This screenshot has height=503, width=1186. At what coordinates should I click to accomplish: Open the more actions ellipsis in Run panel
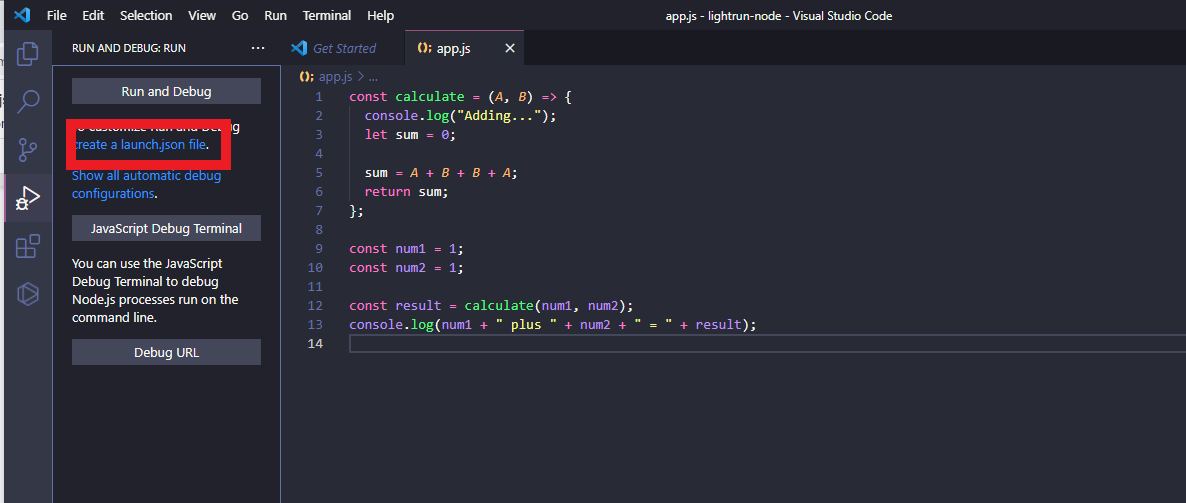tap(258, 48)
